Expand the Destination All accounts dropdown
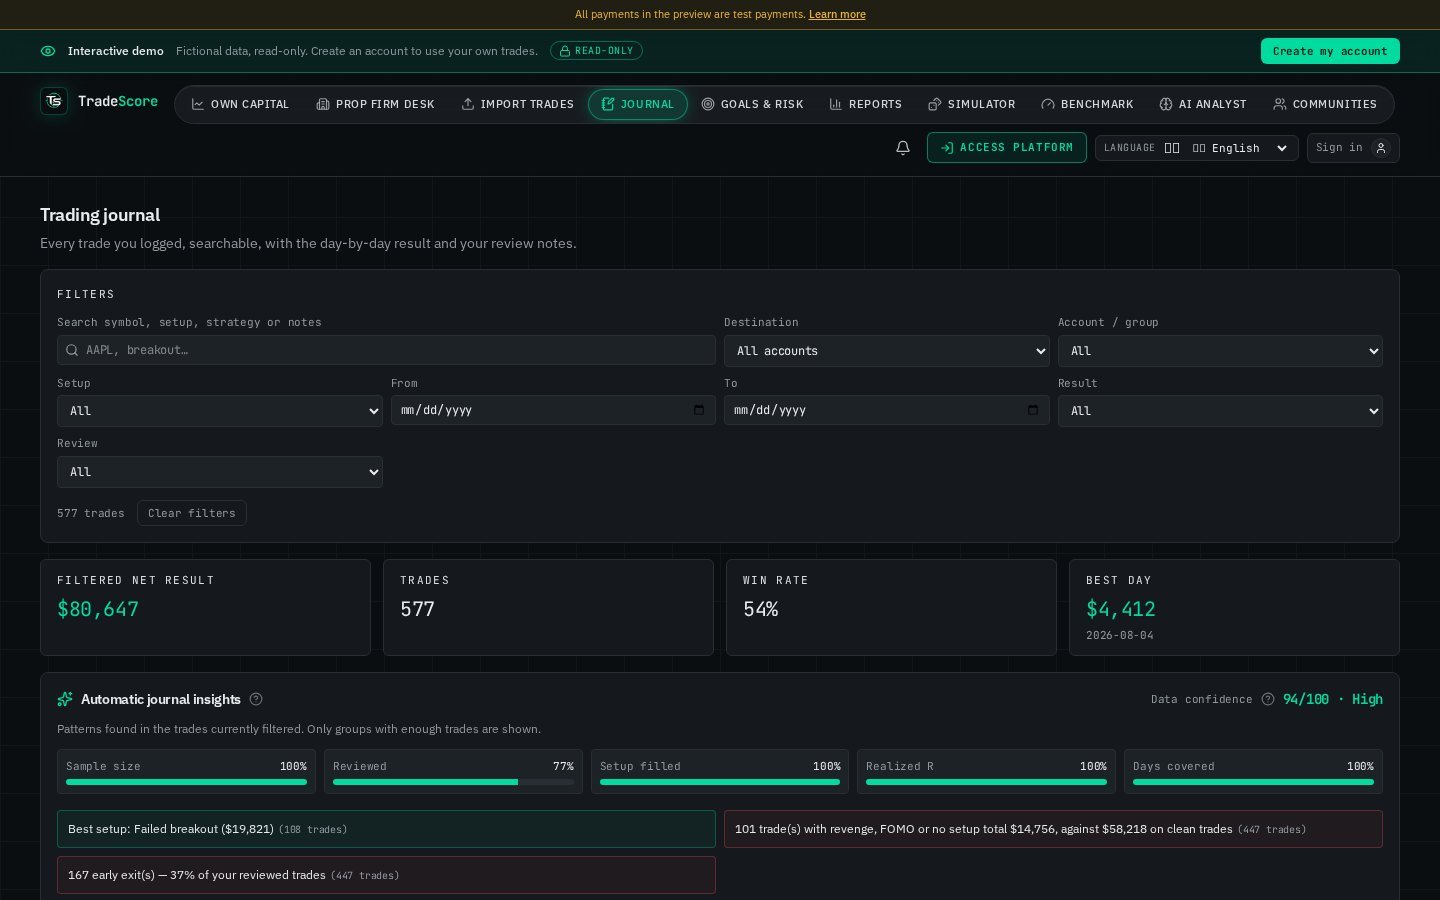 (x=887, y=351)
